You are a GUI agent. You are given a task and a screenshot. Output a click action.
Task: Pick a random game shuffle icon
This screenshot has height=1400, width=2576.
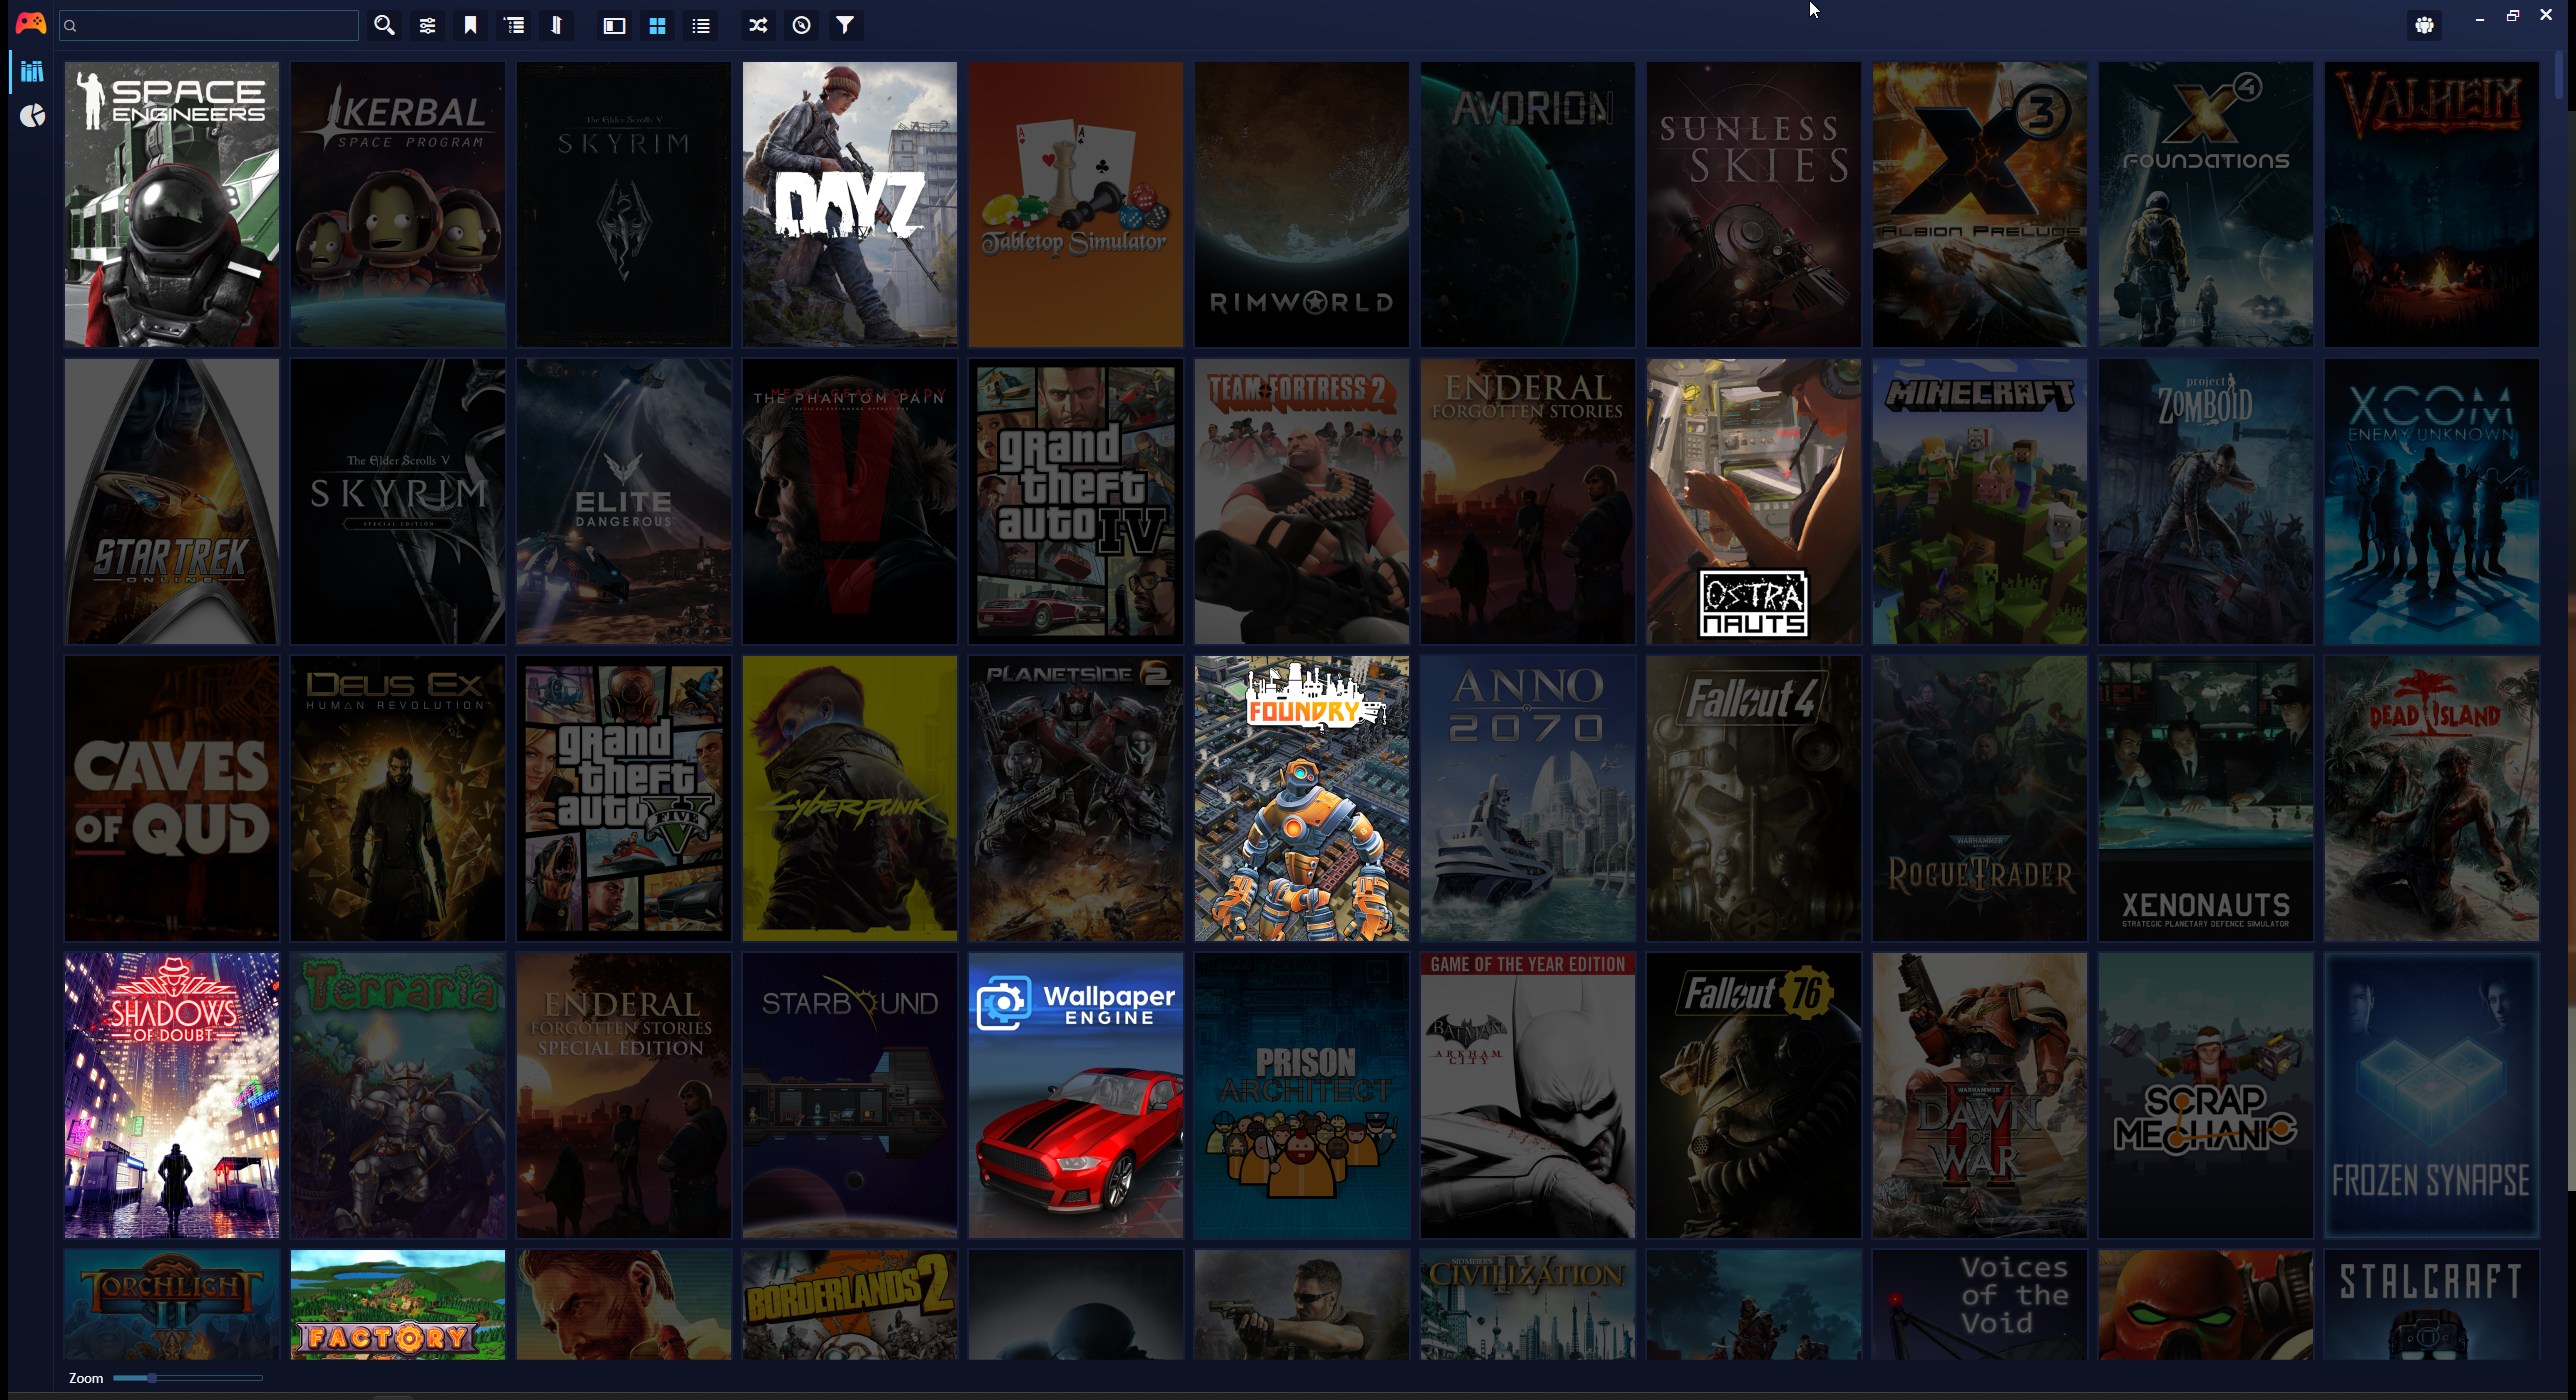[758, 25]
